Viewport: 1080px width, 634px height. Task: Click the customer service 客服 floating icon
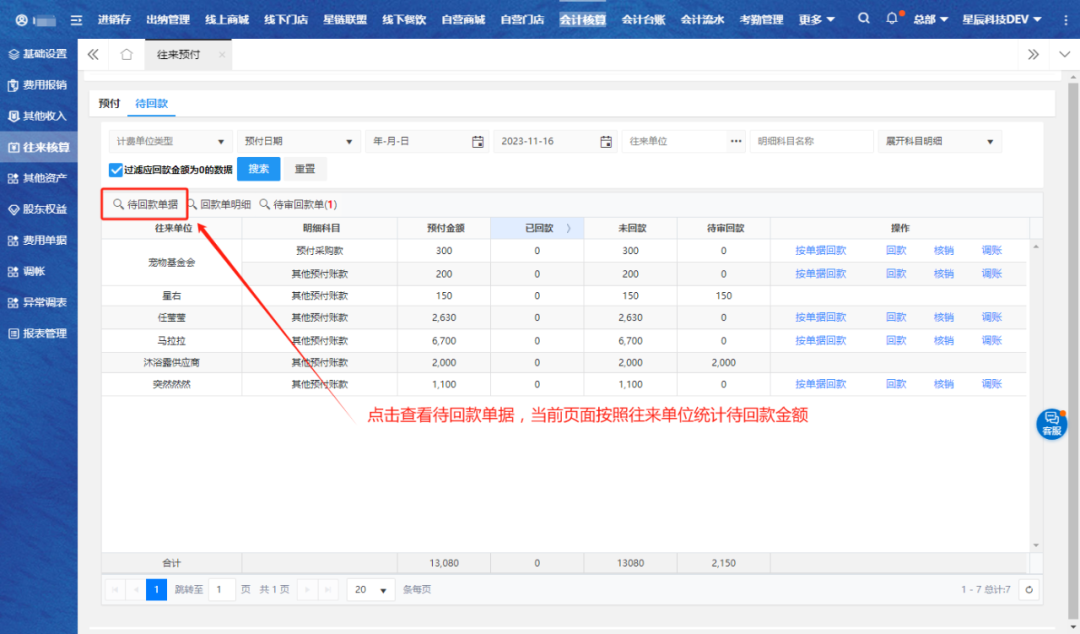pyautogui.click(x=1051, y=423)
